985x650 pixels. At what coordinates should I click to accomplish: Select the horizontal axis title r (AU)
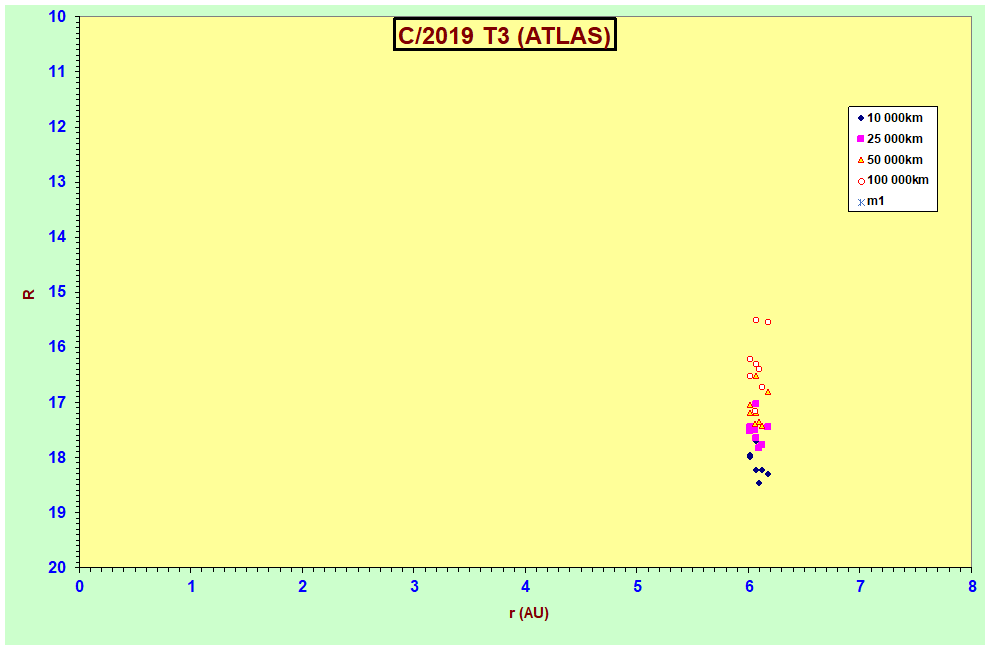click(529, 613)
